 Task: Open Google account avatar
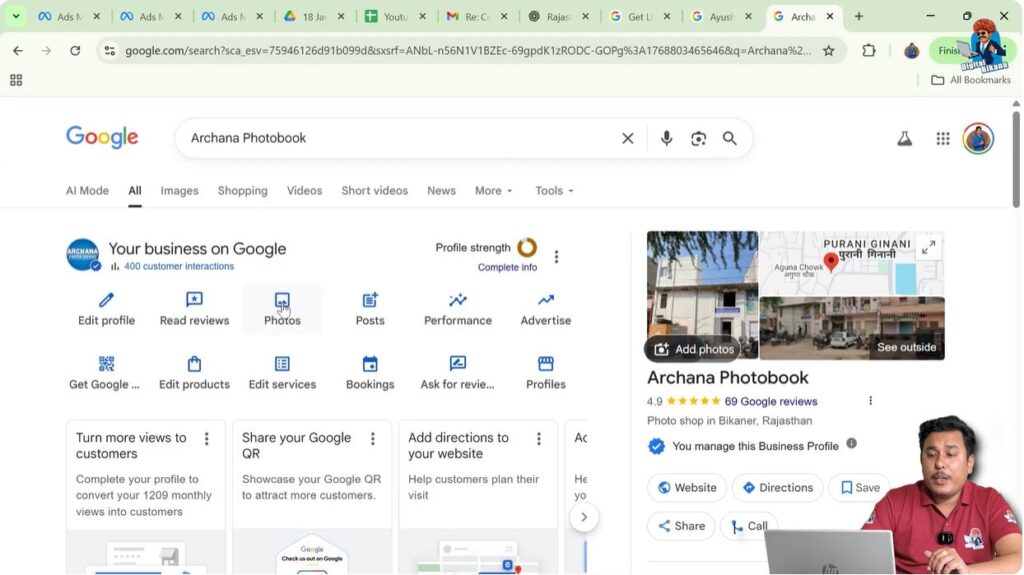click(x=978, y=139)
